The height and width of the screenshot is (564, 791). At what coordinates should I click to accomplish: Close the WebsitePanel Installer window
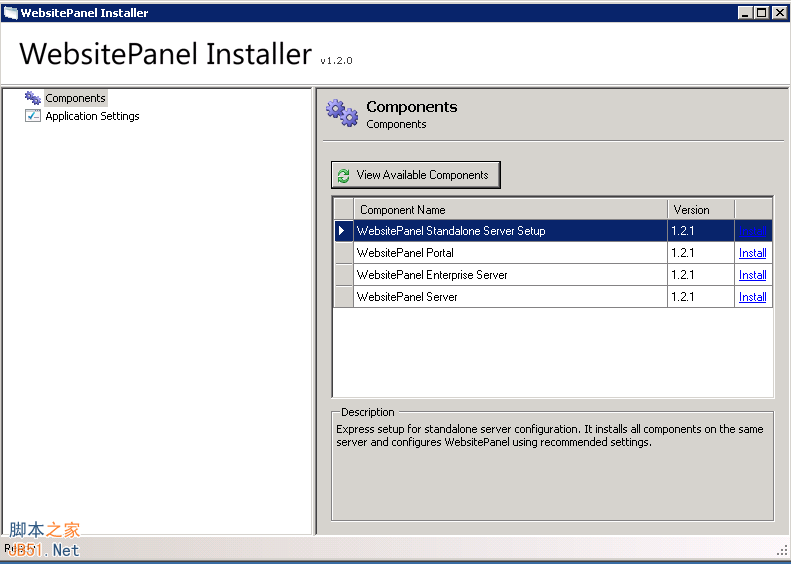tap(778, 13)
